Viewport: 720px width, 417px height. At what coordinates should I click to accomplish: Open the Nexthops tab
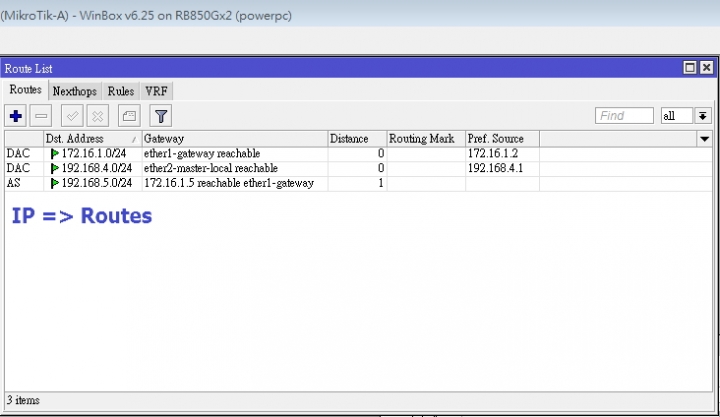coord(74,91)
